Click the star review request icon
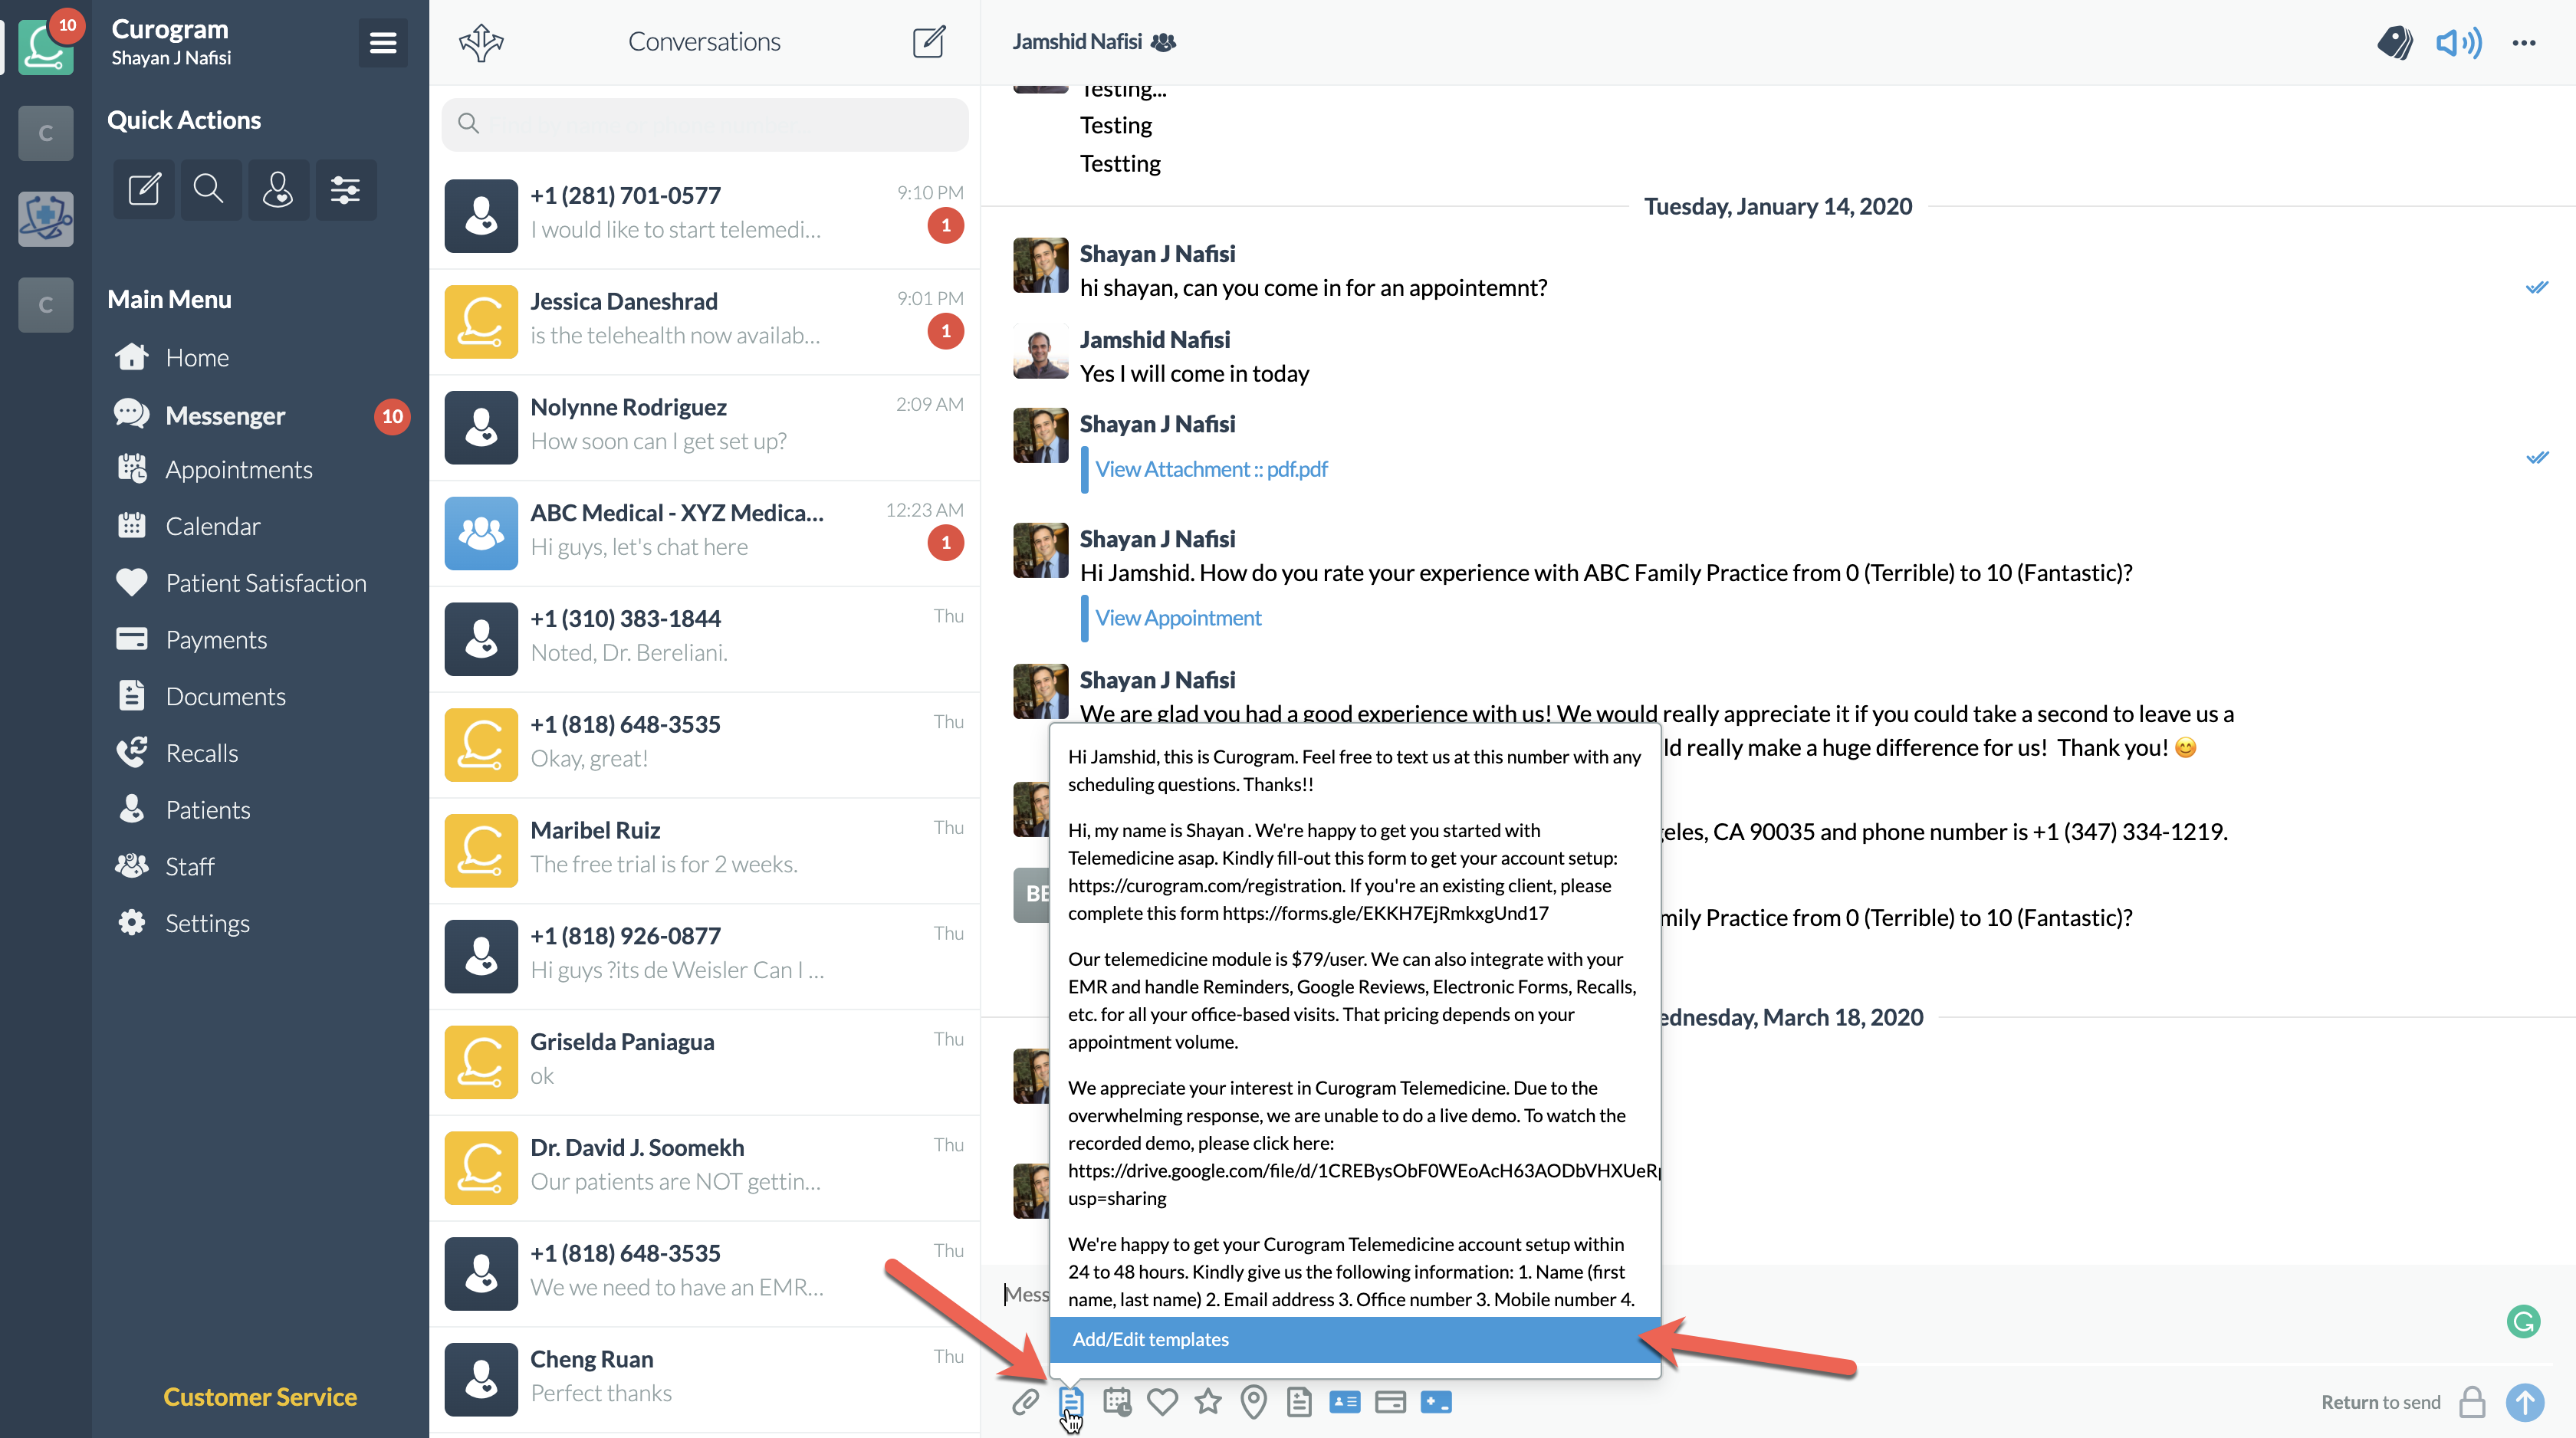2576x1438 pixels. click(1208, 1402)
